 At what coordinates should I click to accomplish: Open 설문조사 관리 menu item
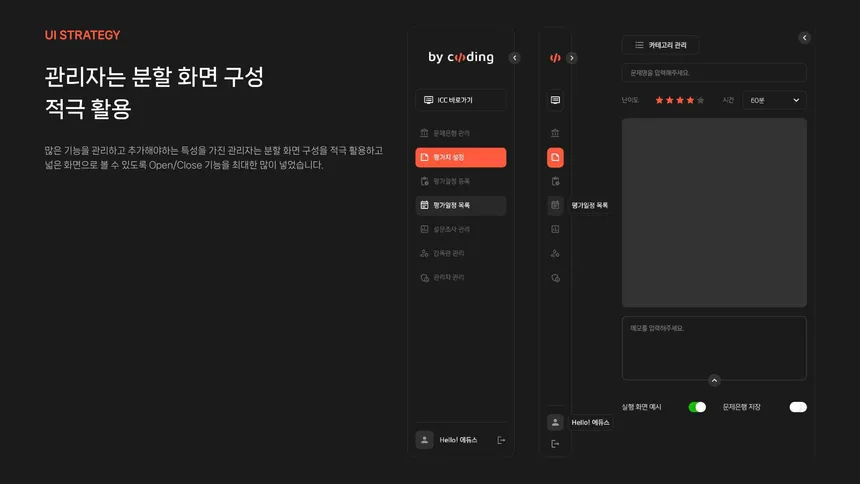pyautogui.click(x=461, y=229)
